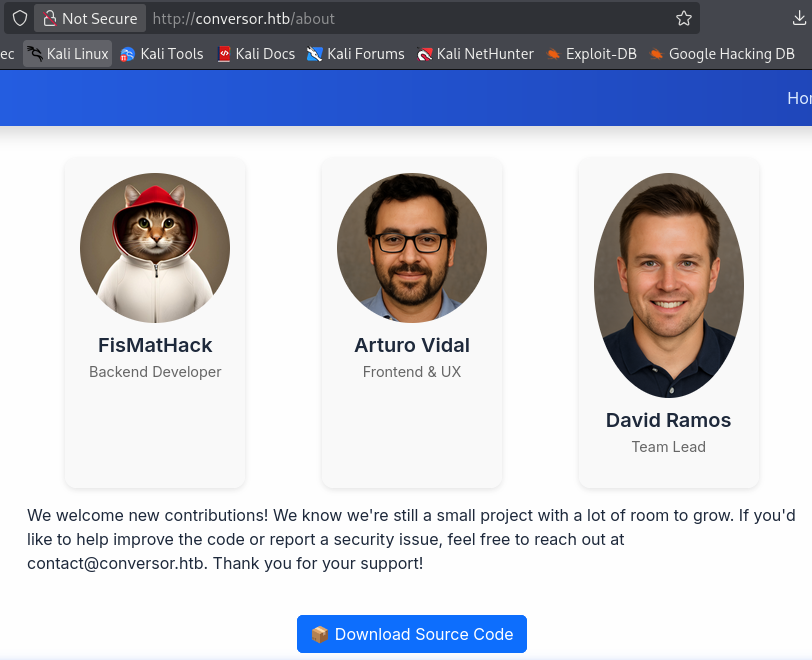Select the FisMatHack name heading

[155, 346]
